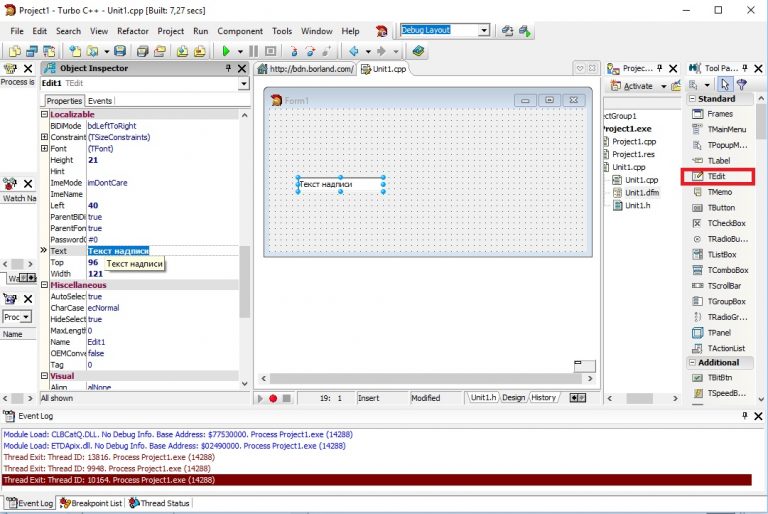Select TComboBox in the Tool Palette
Image resolution: width=768 pixels, height=514 pixels.
click(720, 270)
